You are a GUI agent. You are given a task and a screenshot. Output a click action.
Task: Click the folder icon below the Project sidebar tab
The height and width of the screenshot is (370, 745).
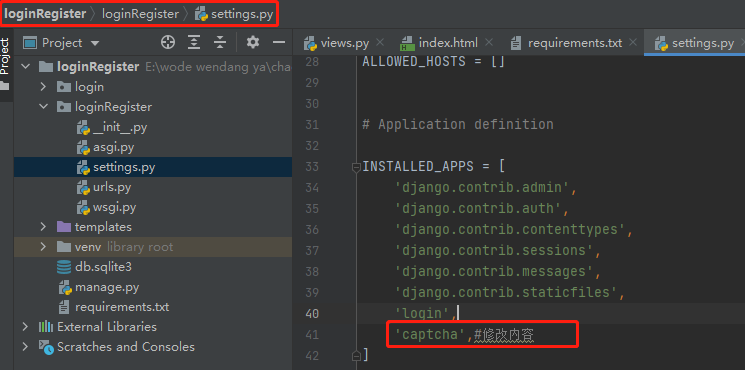click(x=5, y=86)
